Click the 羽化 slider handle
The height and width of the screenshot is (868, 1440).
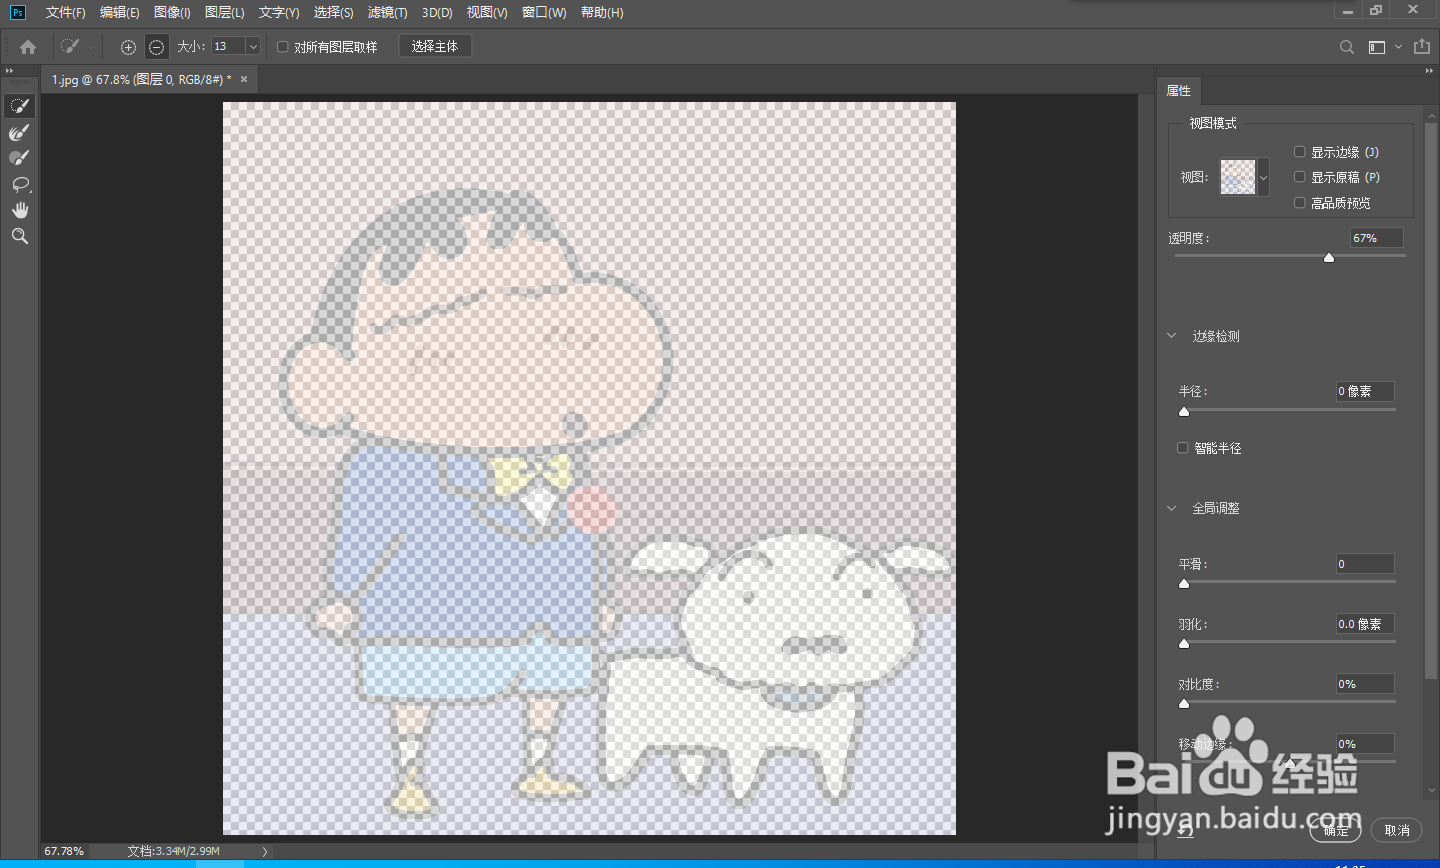[1184, 644]
